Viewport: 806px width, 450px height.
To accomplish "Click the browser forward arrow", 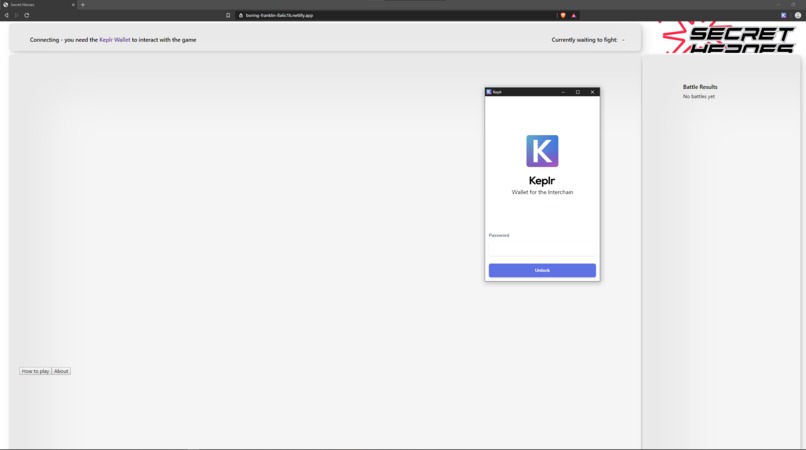I will [x=16, y=15].
